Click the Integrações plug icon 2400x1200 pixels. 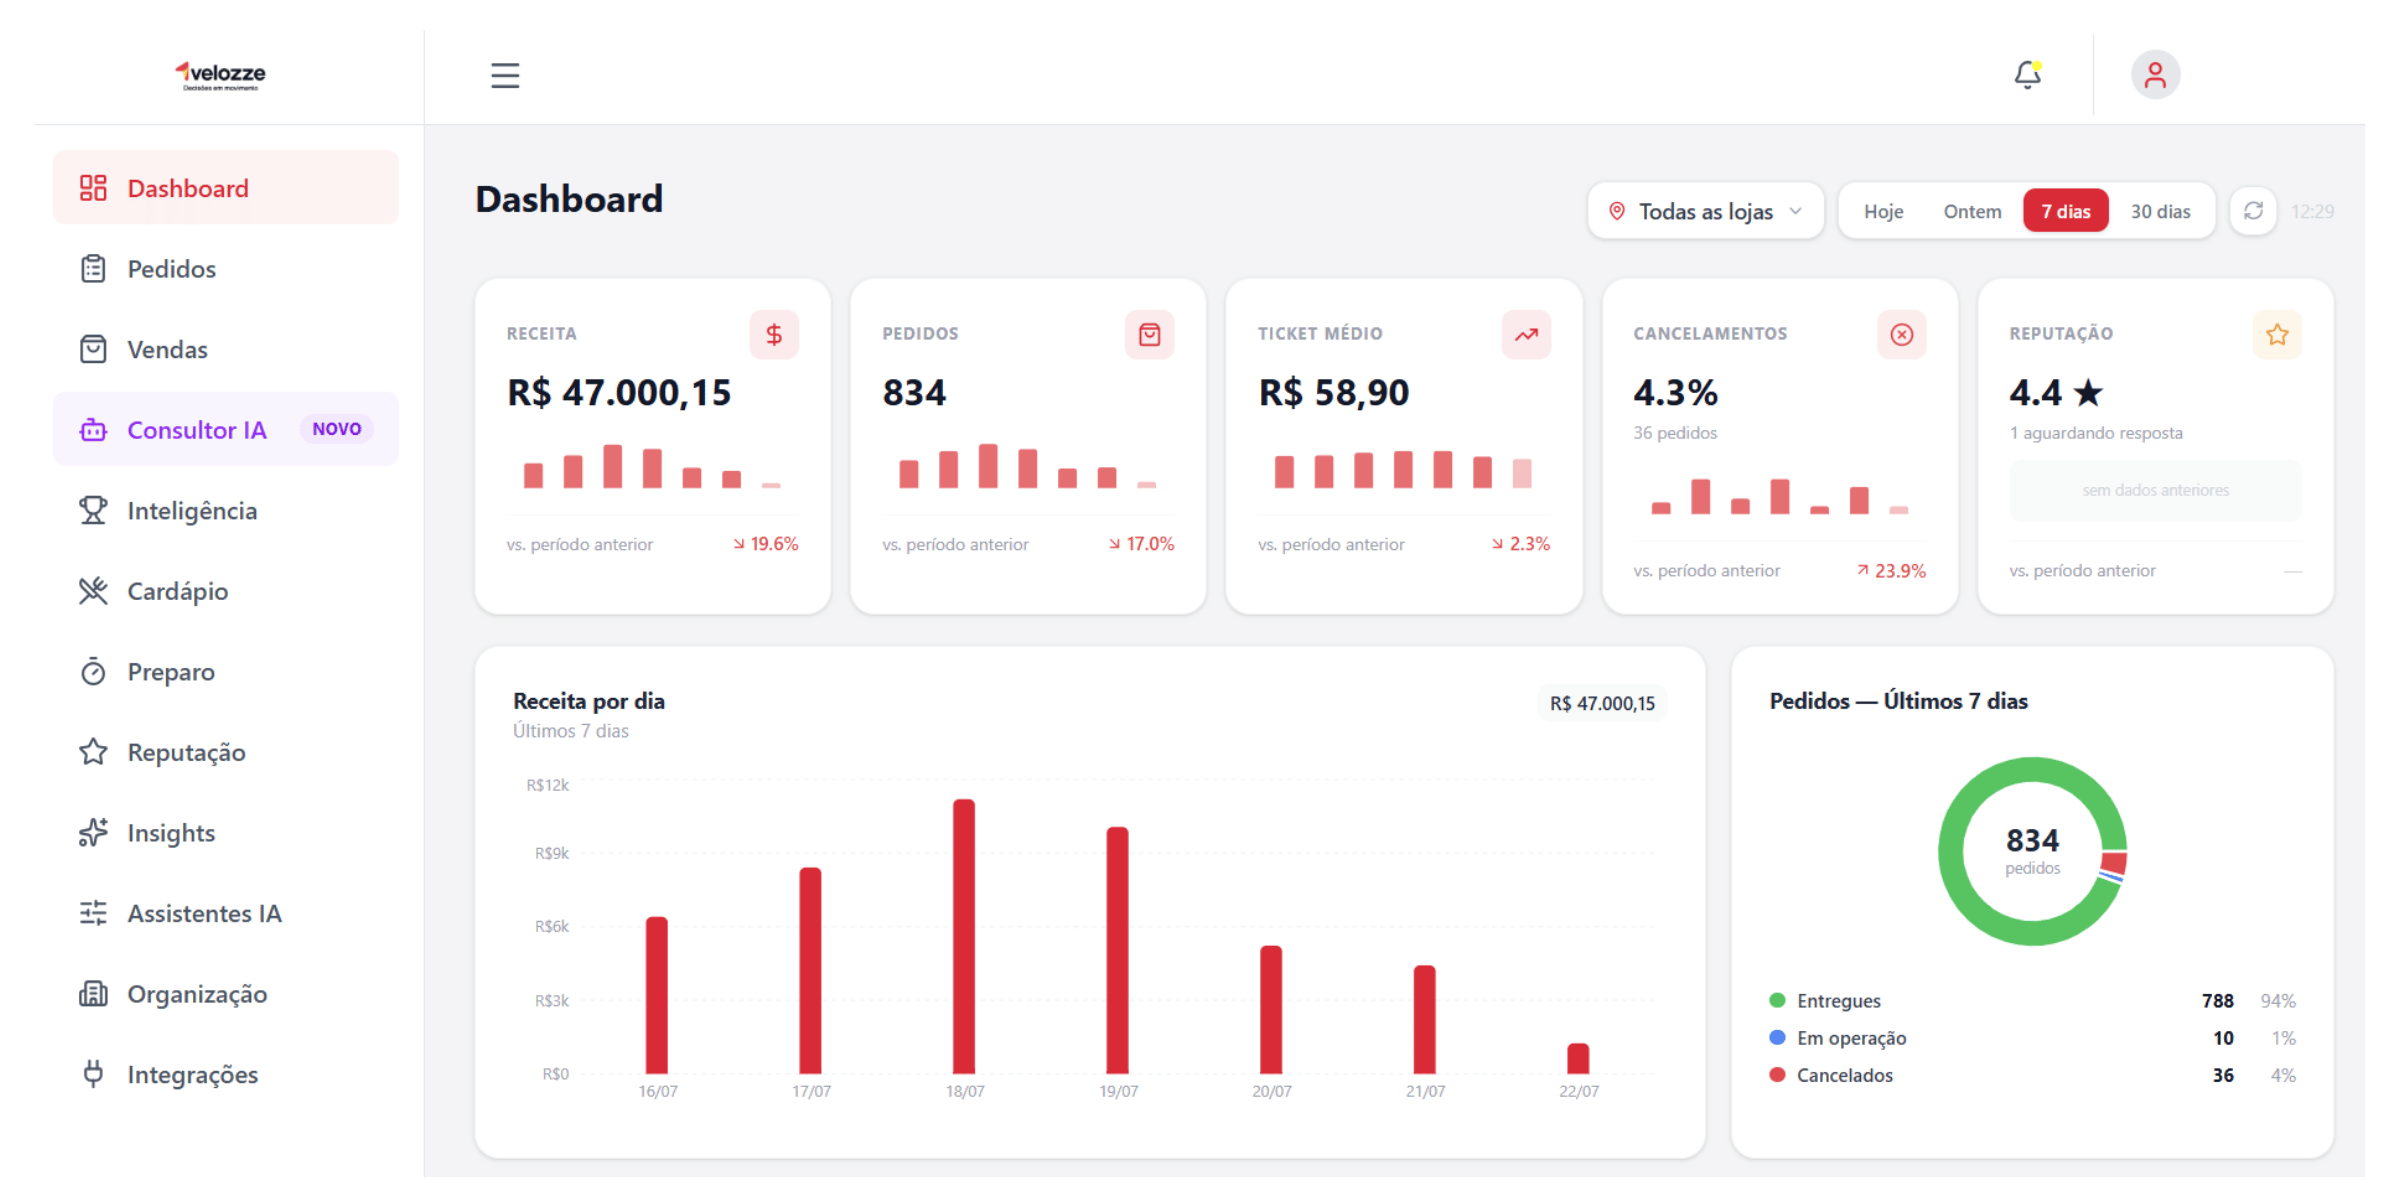[x=93, y=1074]
